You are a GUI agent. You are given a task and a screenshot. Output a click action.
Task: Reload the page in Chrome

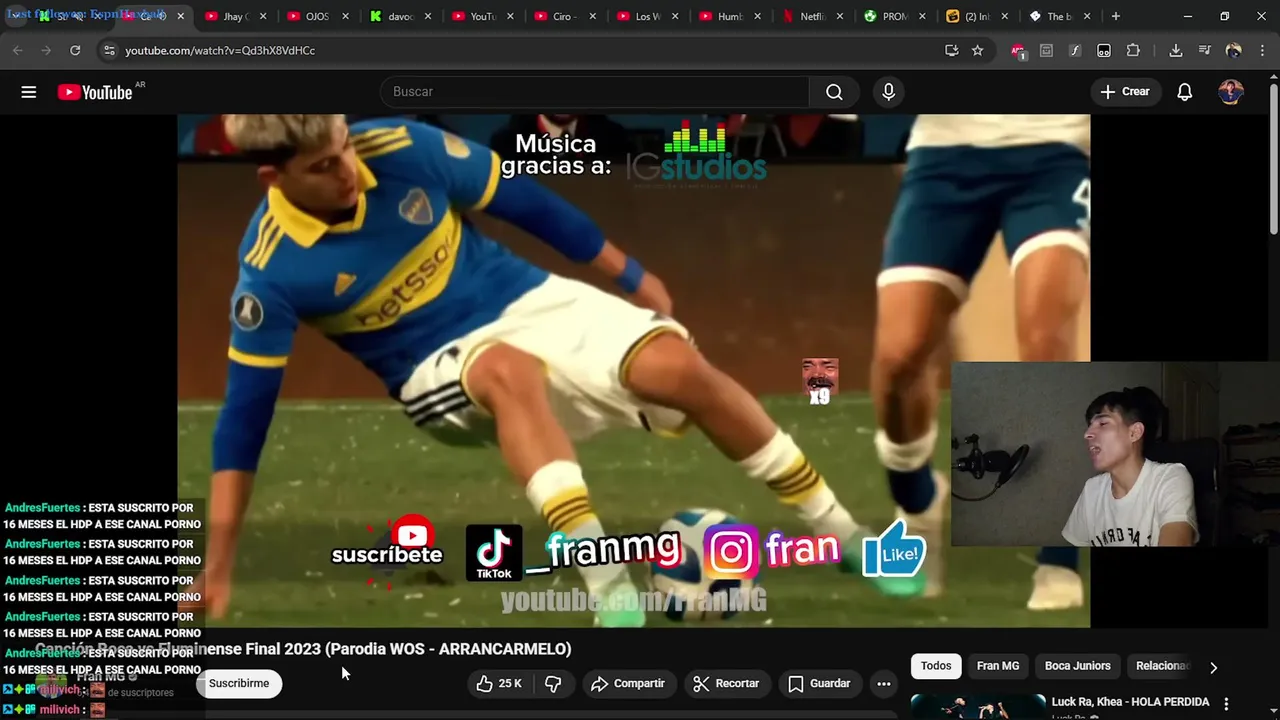point(75,50)
